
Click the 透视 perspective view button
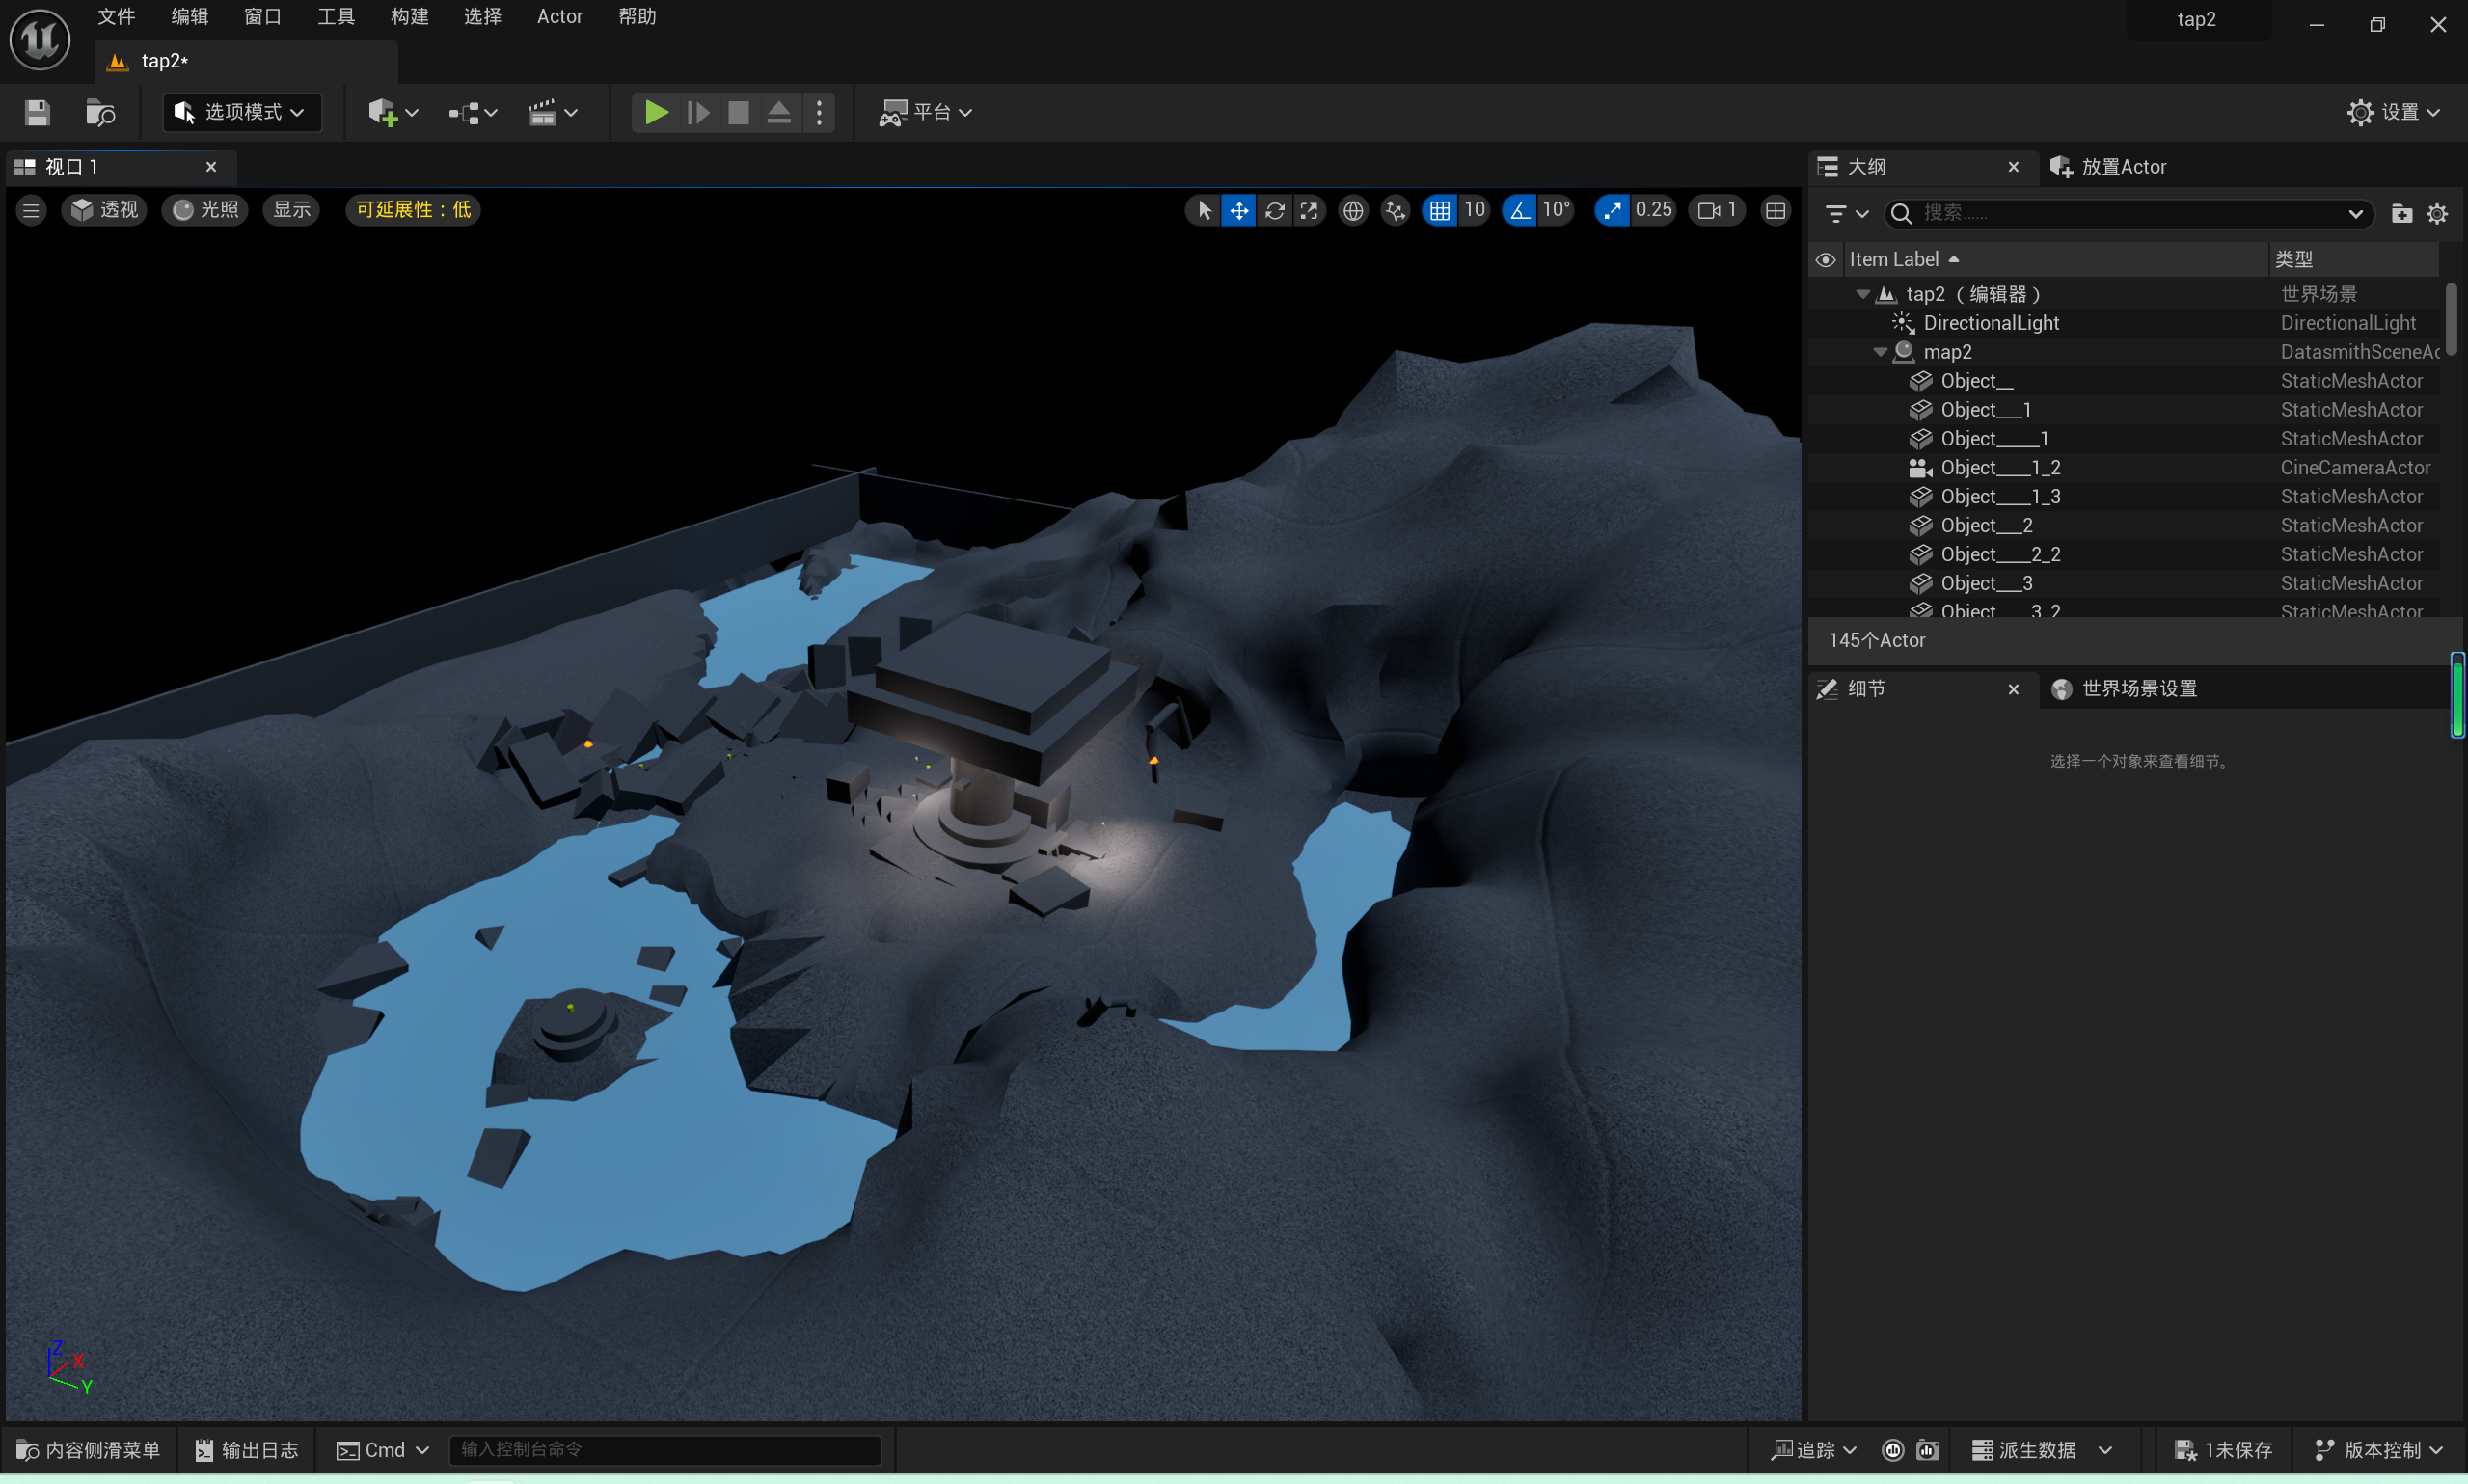click(104, 210)
